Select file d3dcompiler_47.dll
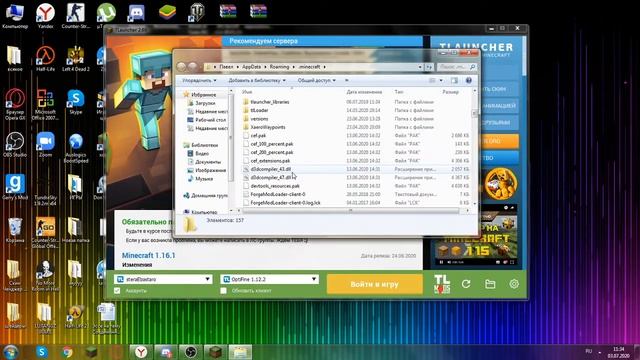 coord(271,178)
